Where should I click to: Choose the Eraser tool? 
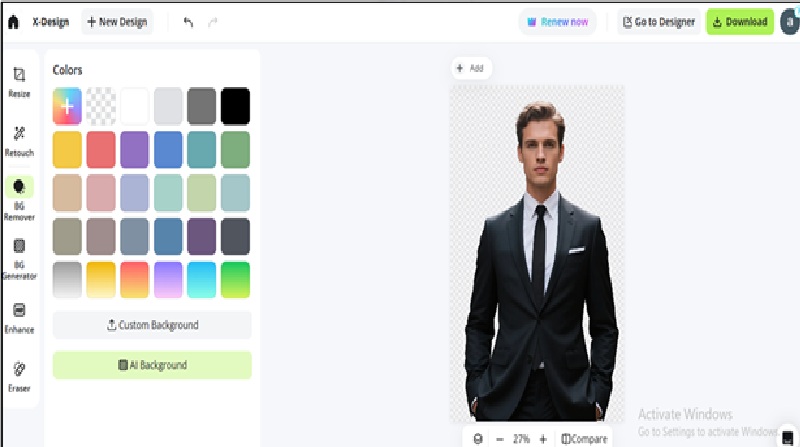pos(19,375)
